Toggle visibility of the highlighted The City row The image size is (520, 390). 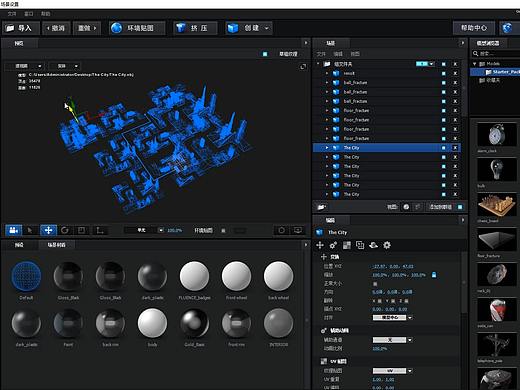click(444, 148)
